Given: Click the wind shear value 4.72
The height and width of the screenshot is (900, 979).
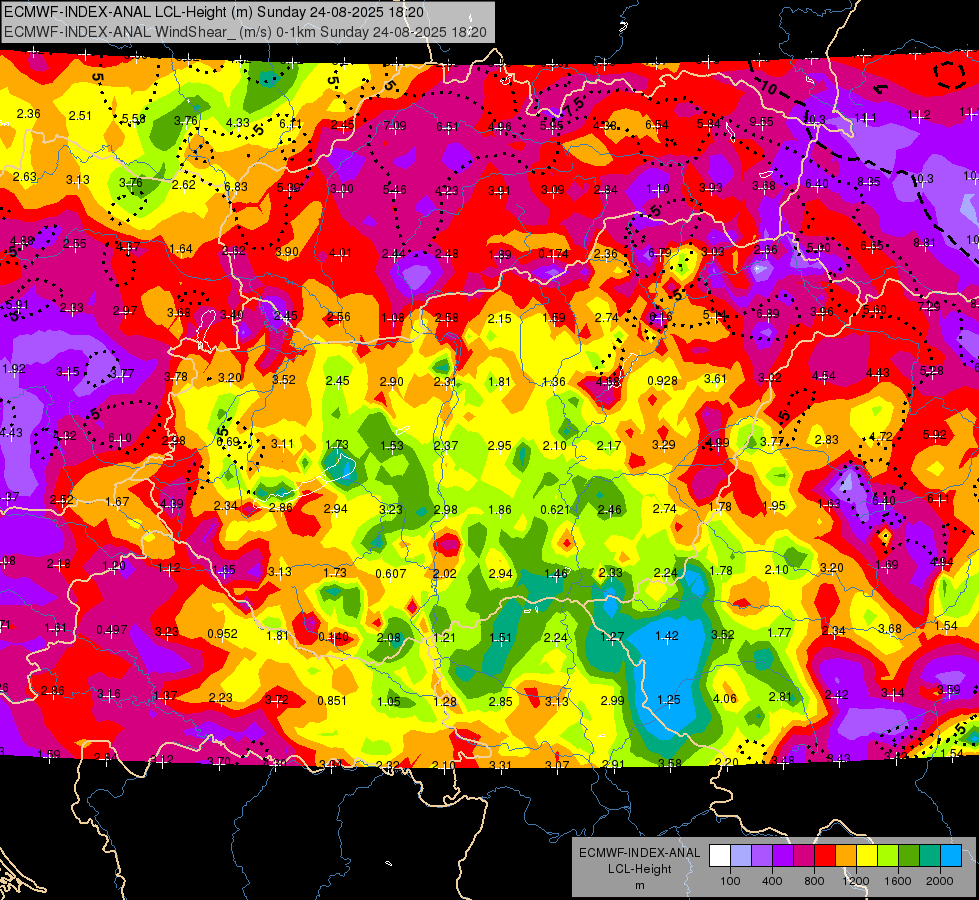Looking at the screenshot, I should (881, 436).
